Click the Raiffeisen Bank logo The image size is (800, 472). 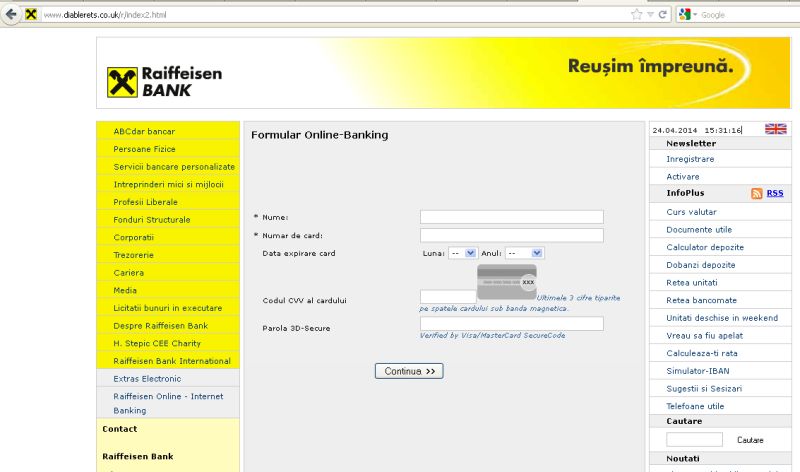click(164, 82)
